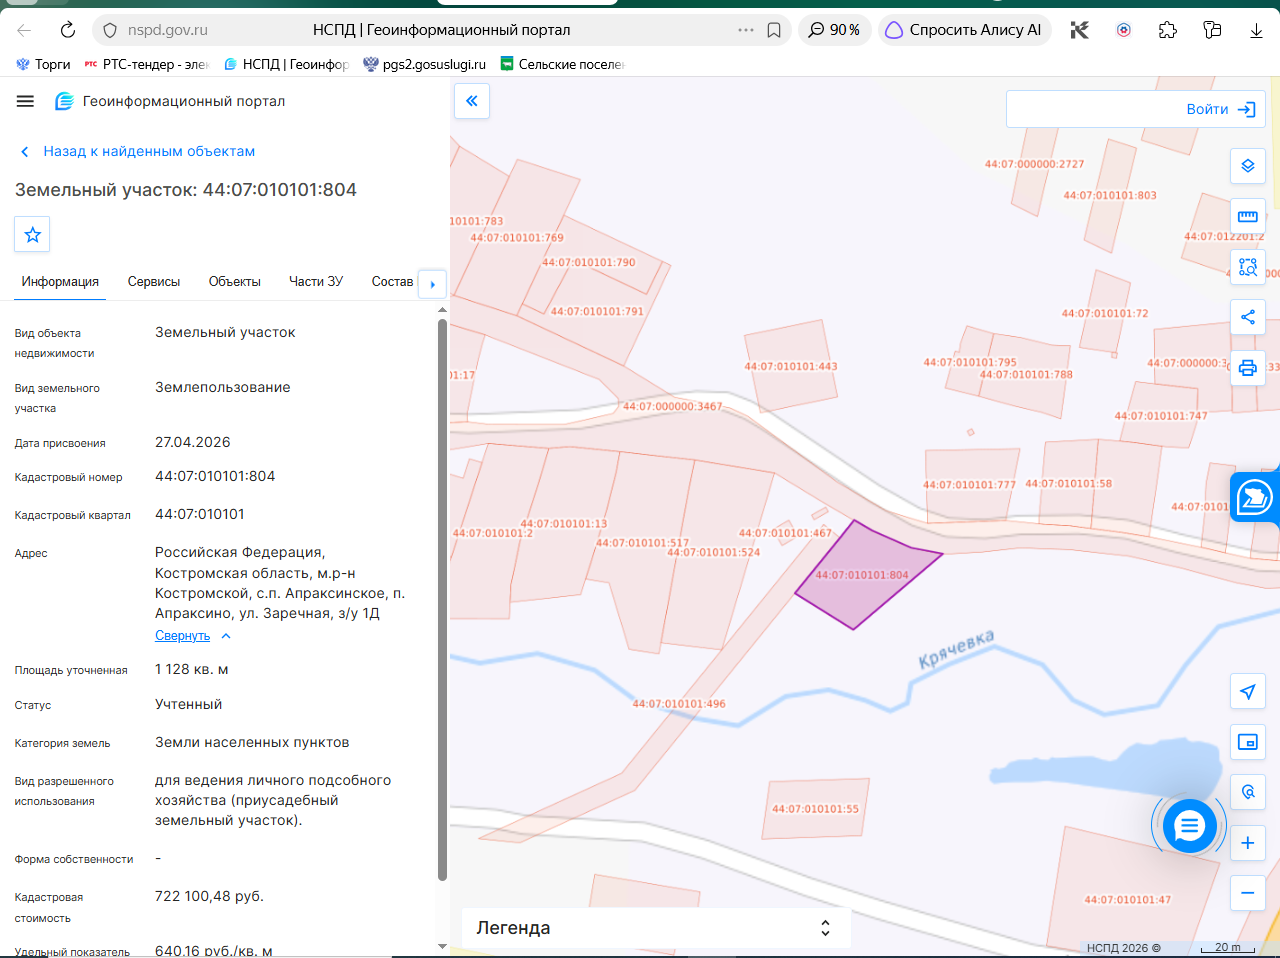Click the info panel vertical scrollbar
1280x958 pixels.
(442, 600)
